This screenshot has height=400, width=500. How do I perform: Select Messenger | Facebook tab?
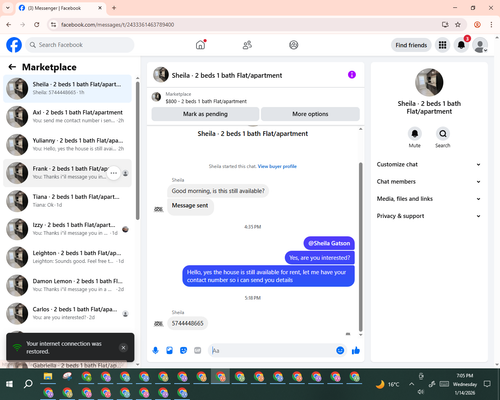(61, 8)
